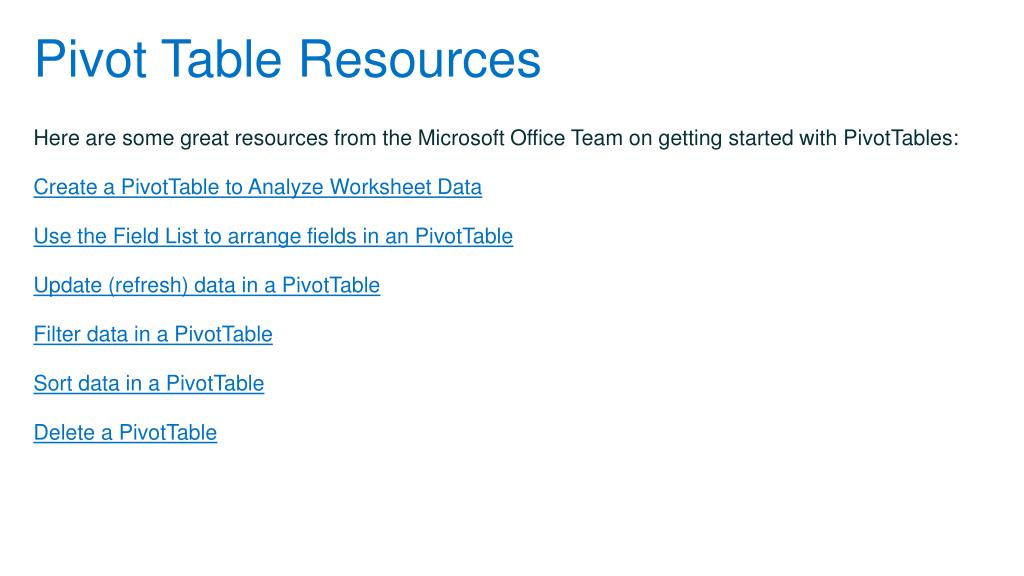
Task: Visit the Sort data in a PivotTable link
Action: [149, 383]
